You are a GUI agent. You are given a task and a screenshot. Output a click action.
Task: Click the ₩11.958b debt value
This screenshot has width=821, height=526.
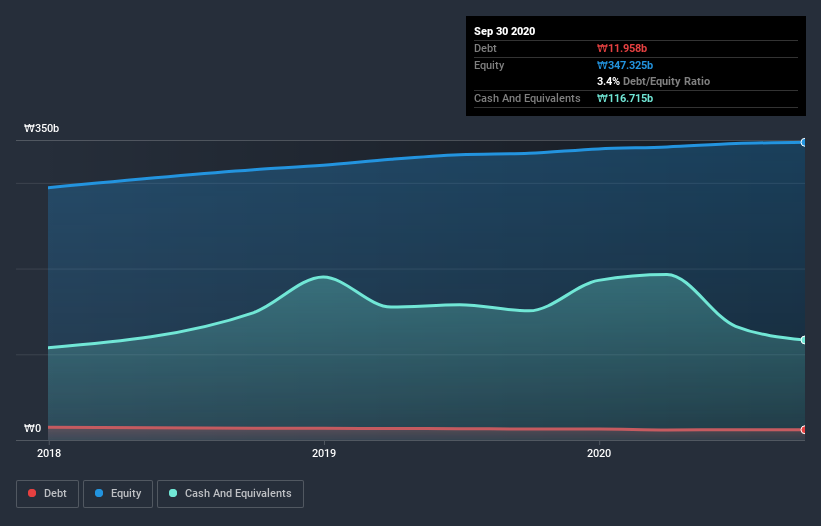pos(622,48)
